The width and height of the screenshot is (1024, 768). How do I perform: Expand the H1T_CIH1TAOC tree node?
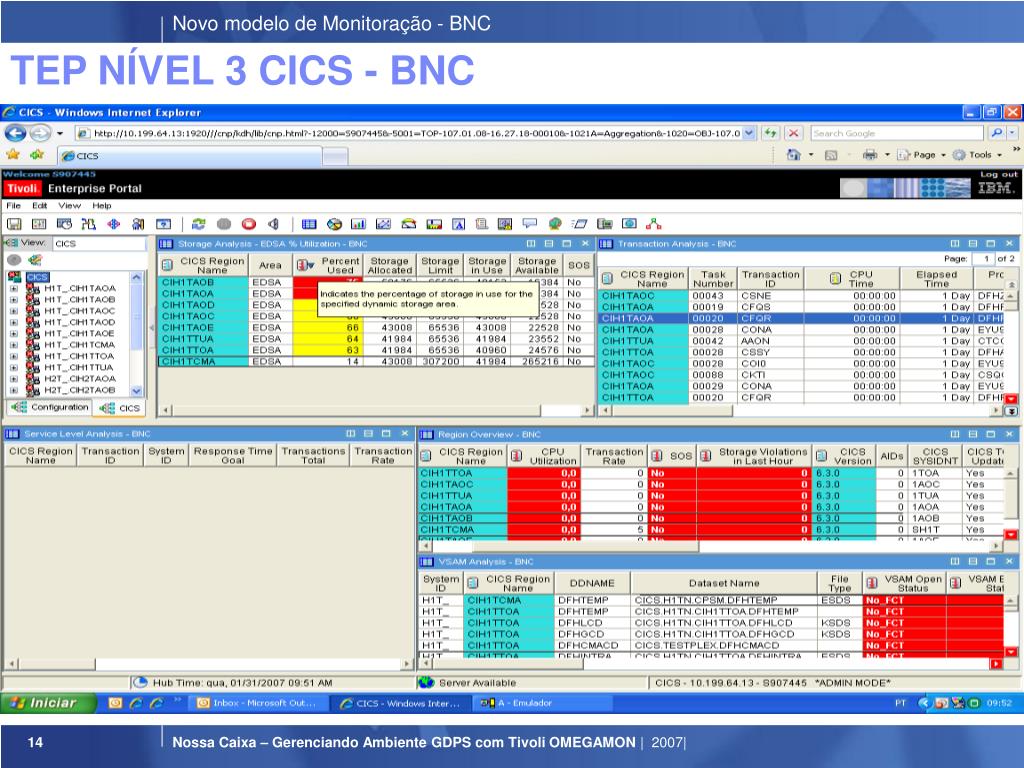coord(14,311)
